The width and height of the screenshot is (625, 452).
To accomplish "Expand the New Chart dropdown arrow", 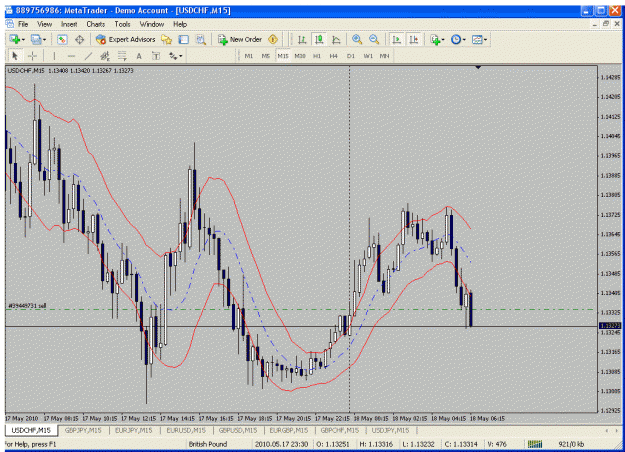I will click(x=24, y=40).
